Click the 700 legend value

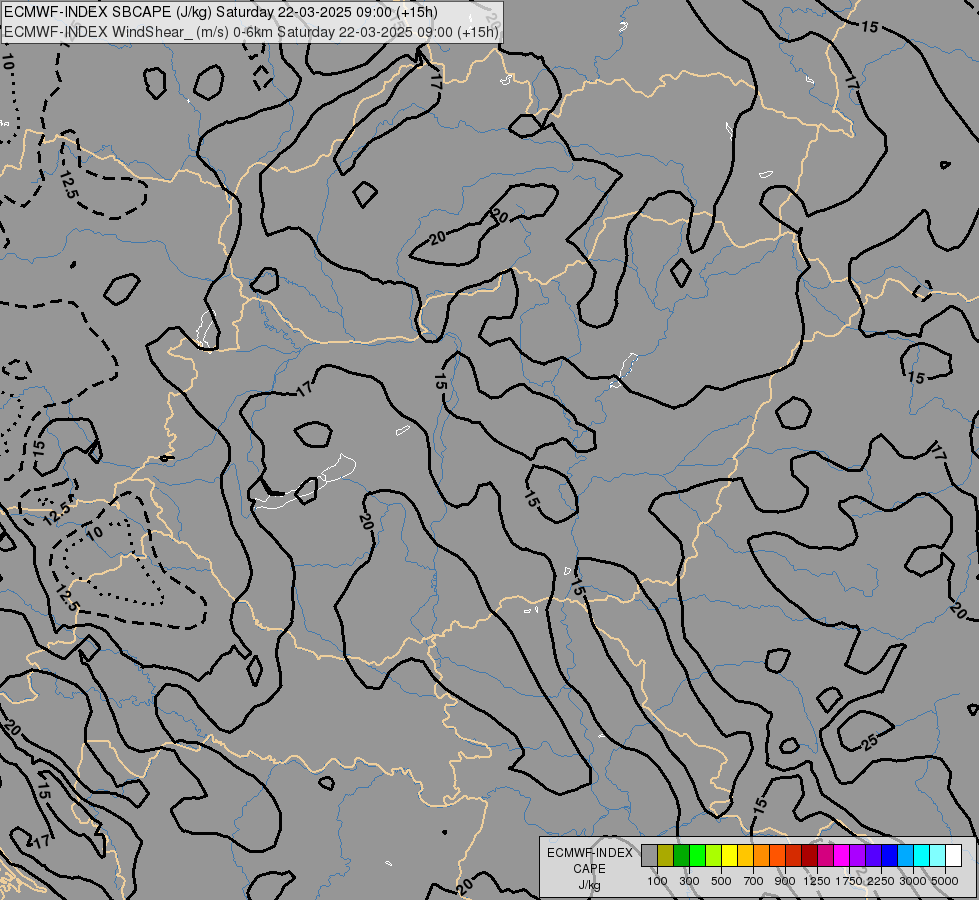click(x=754, y=881)
